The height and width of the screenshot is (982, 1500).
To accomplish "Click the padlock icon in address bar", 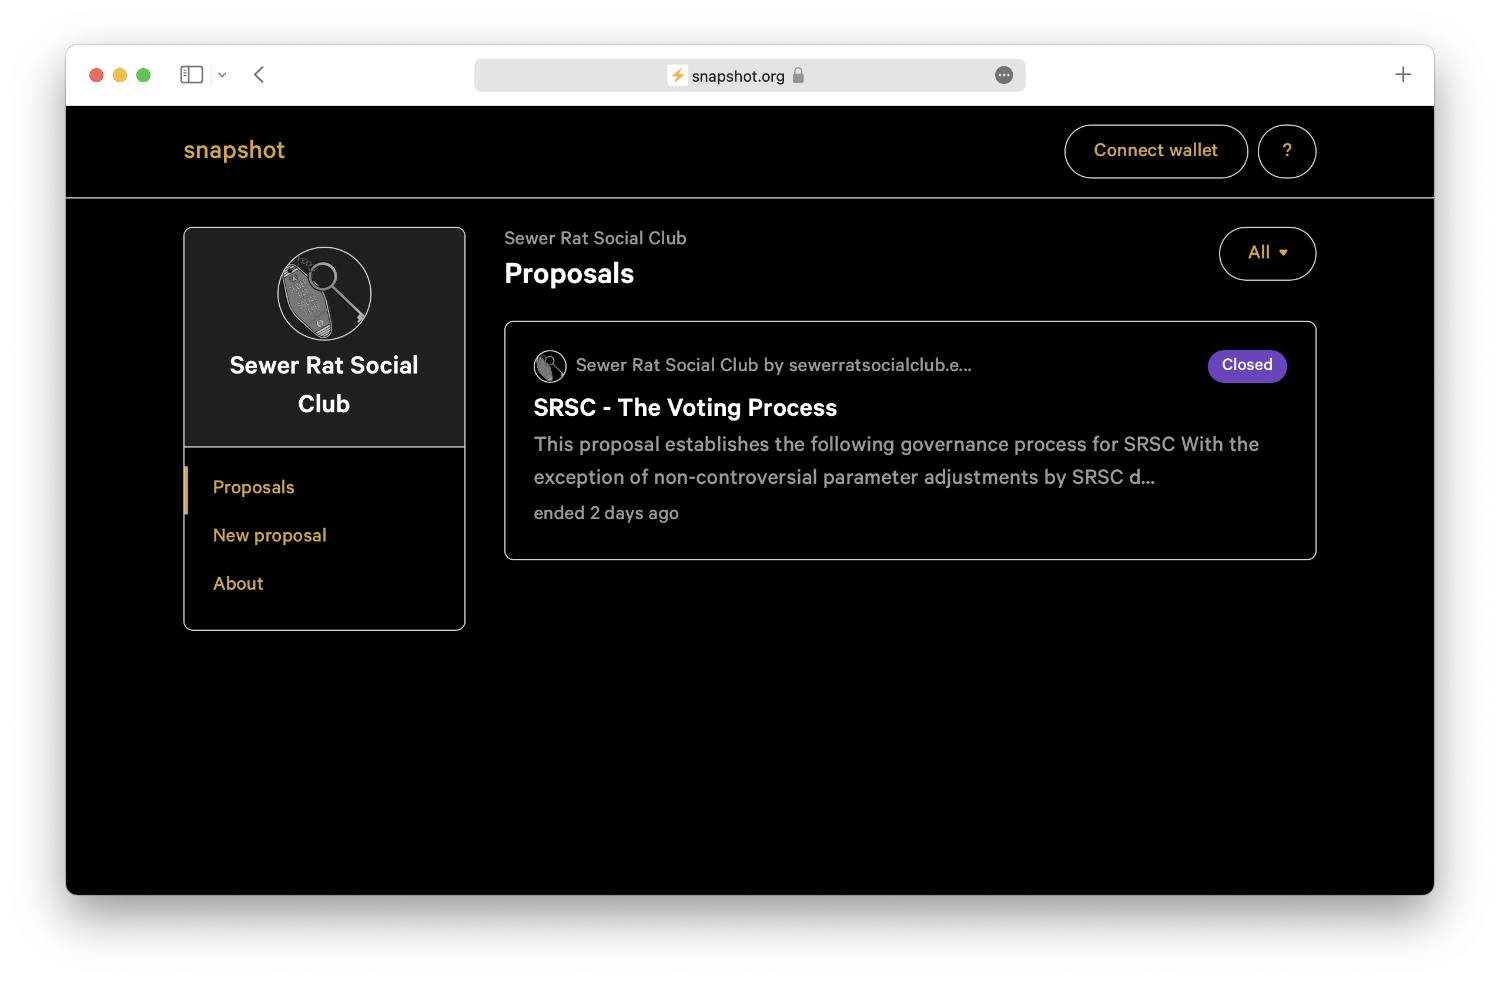I will point(798,76).
